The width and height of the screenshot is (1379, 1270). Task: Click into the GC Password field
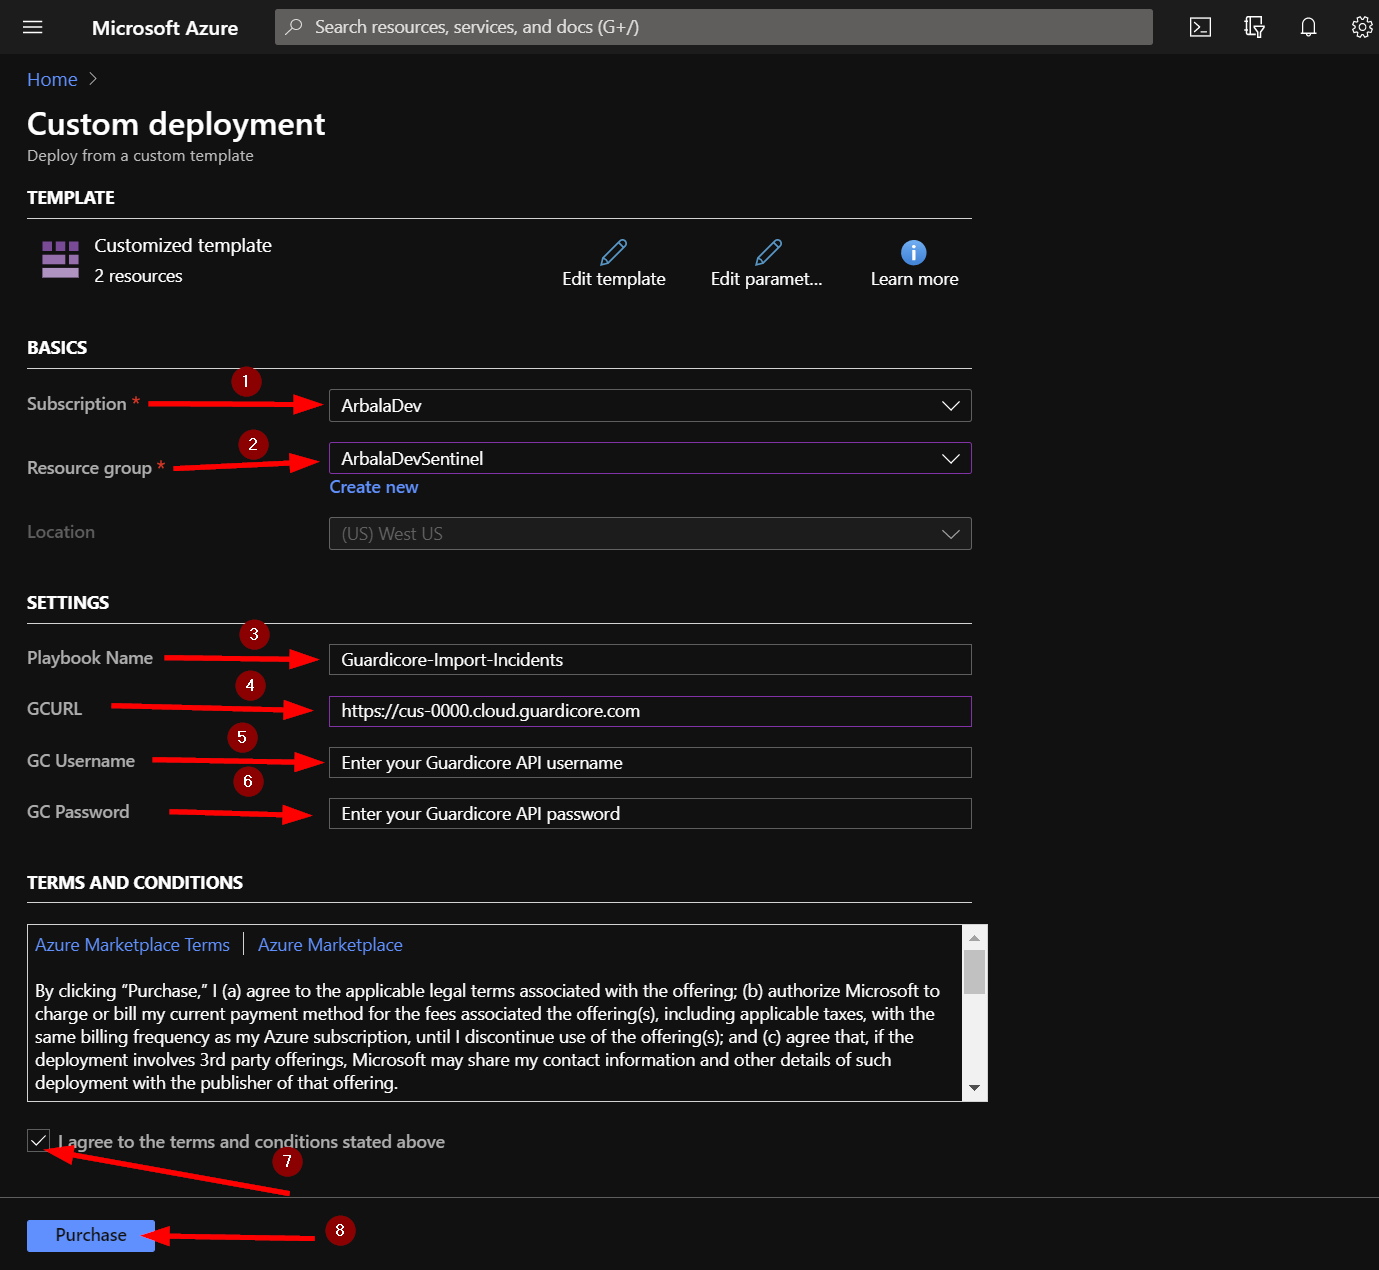650,814
